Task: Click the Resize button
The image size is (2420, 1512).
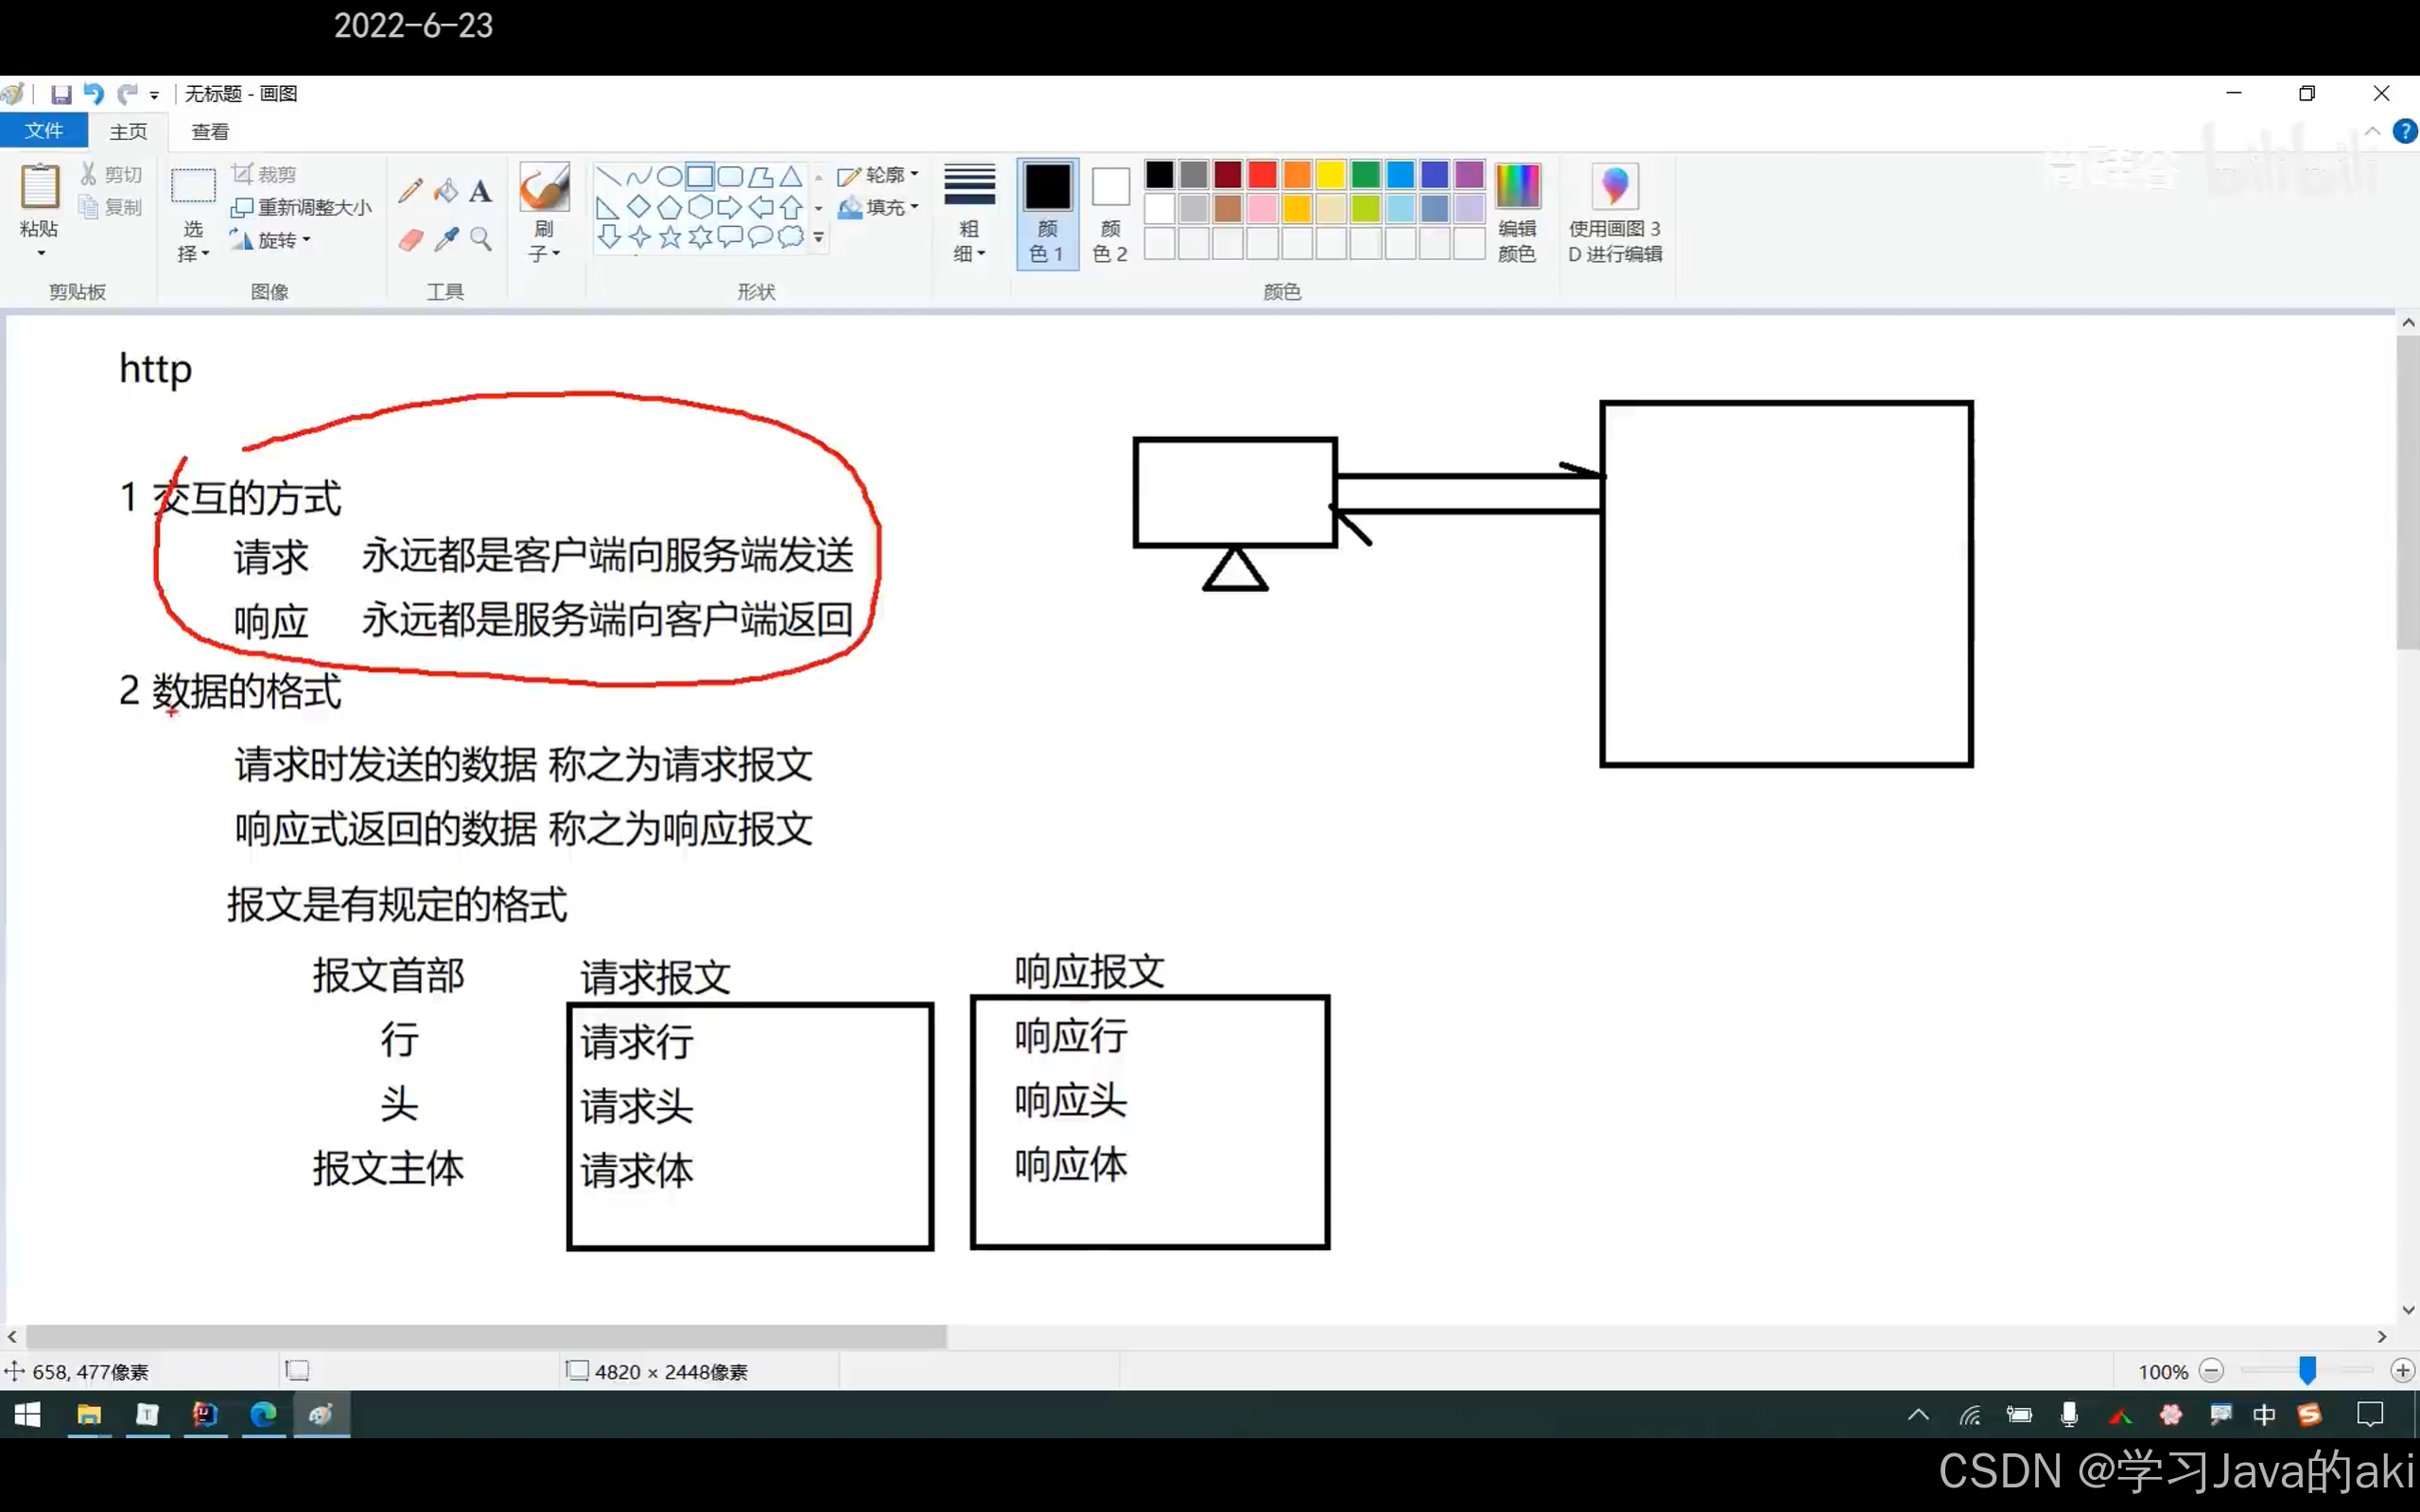Action: (302, 207)
